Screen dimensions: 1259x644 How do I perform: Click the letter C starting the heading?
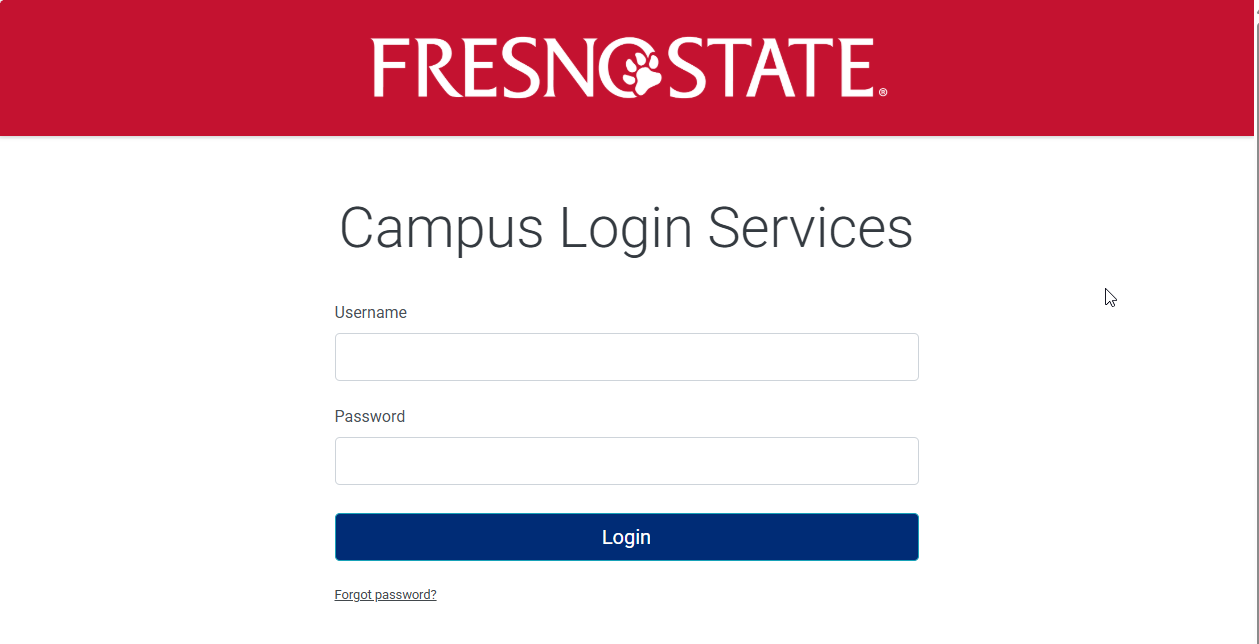(x=359, y=228)
